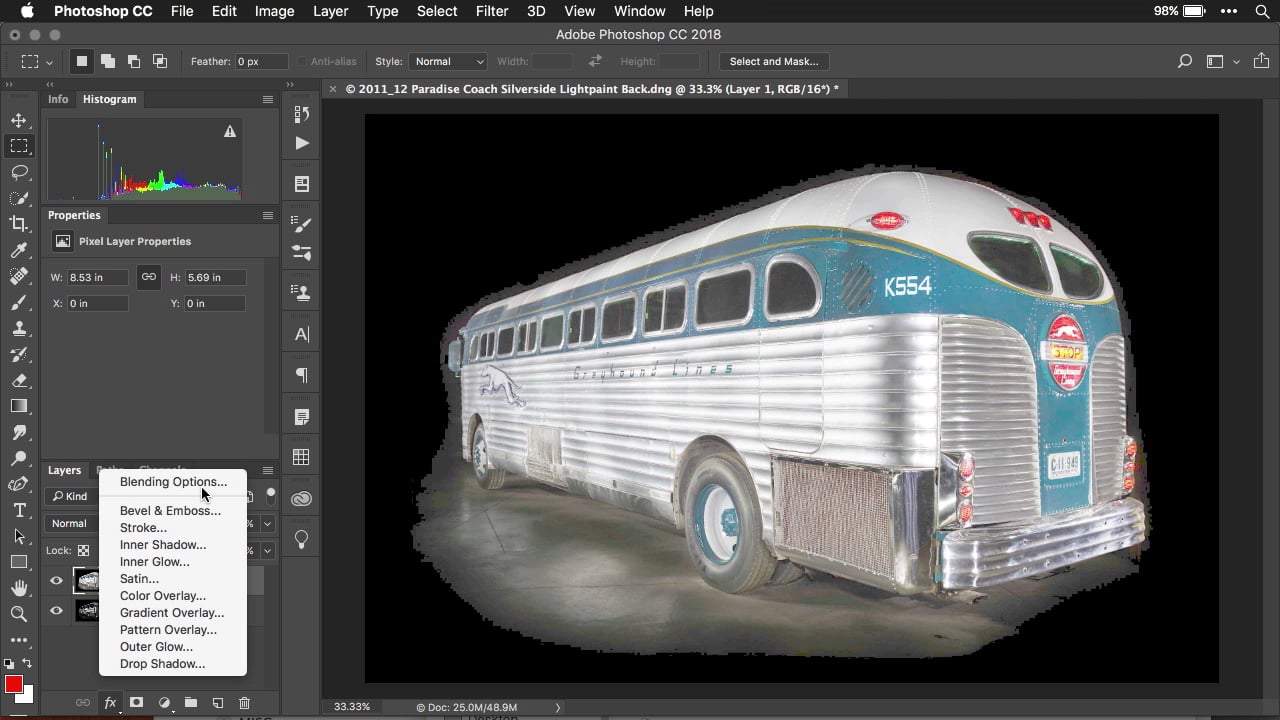Open the Paragraph panel icon
Screen dimensions: 1280x720
(x=301, y=375)
